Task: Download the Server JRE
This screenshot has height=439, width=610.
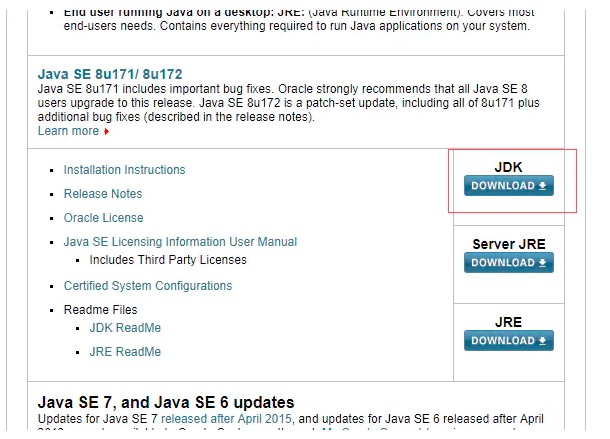Action: (x=508, y=263)
